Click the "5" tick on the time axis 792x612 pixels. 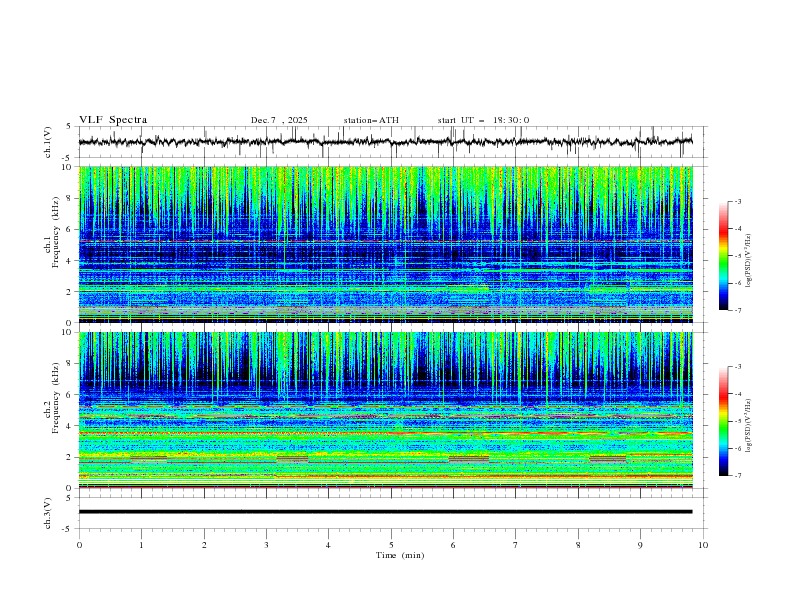coord(391,545)
